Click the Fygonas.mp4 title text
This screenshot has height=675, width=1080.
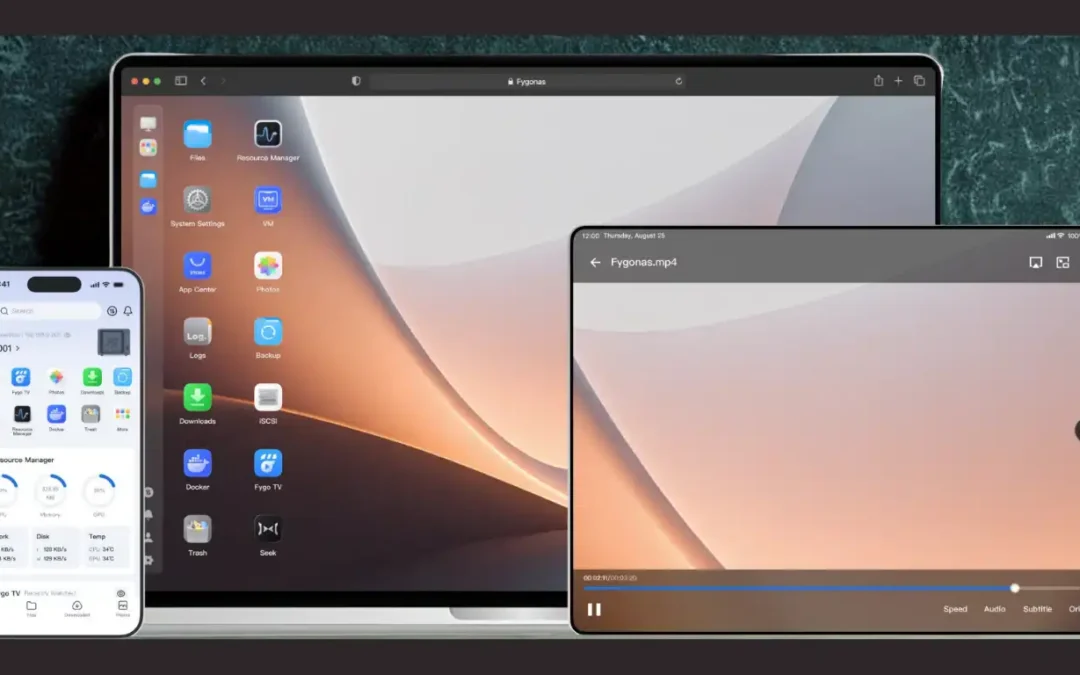[x=644, y=262]
